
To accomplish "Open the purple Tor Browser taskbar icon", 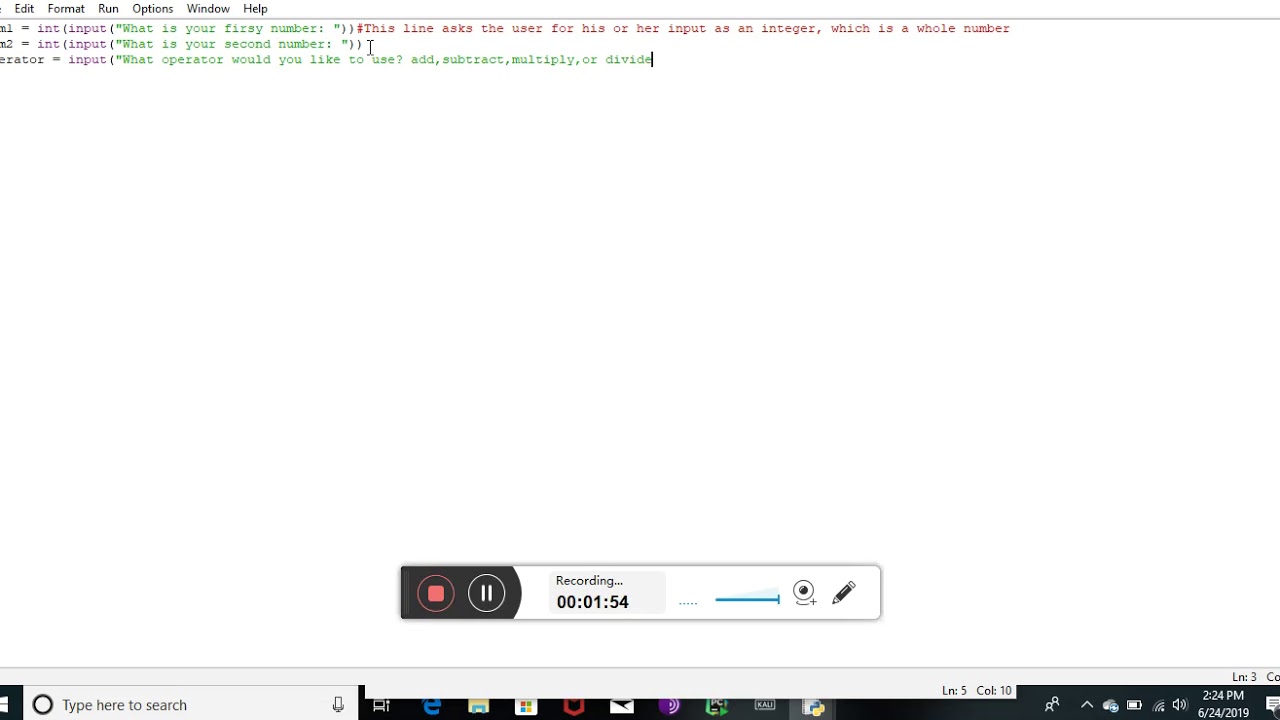I will [669, 705].
